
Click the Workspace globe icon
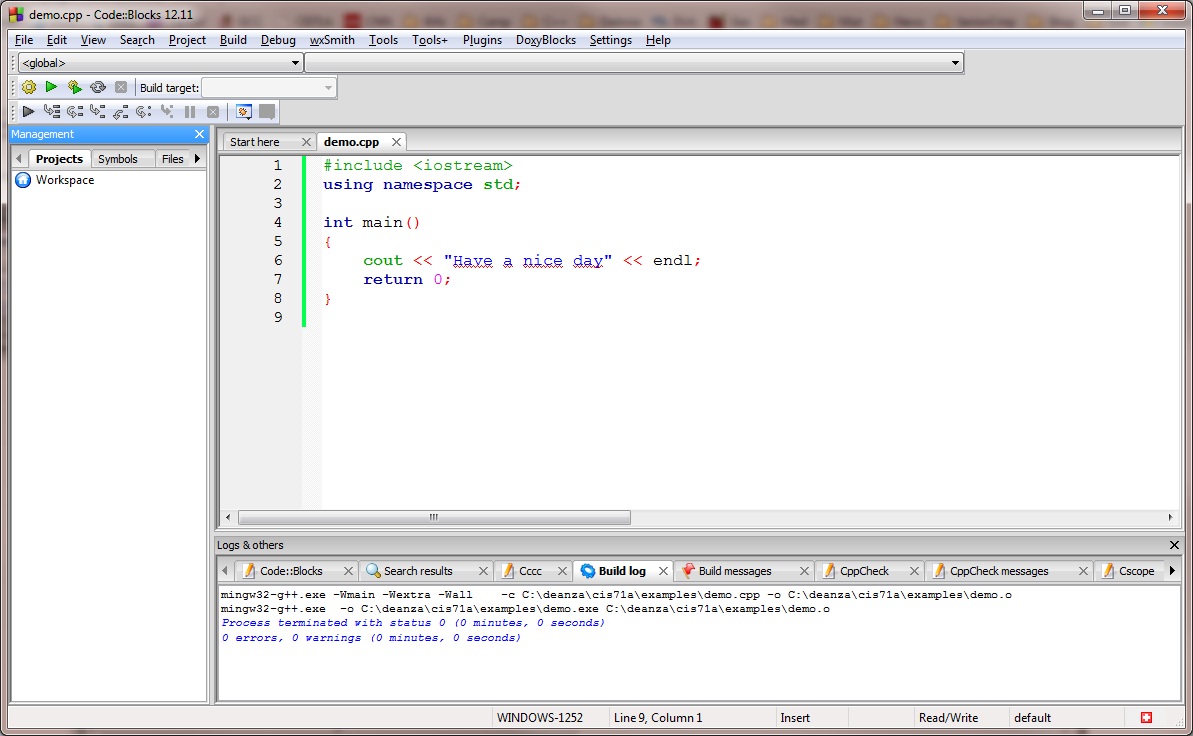23,180
